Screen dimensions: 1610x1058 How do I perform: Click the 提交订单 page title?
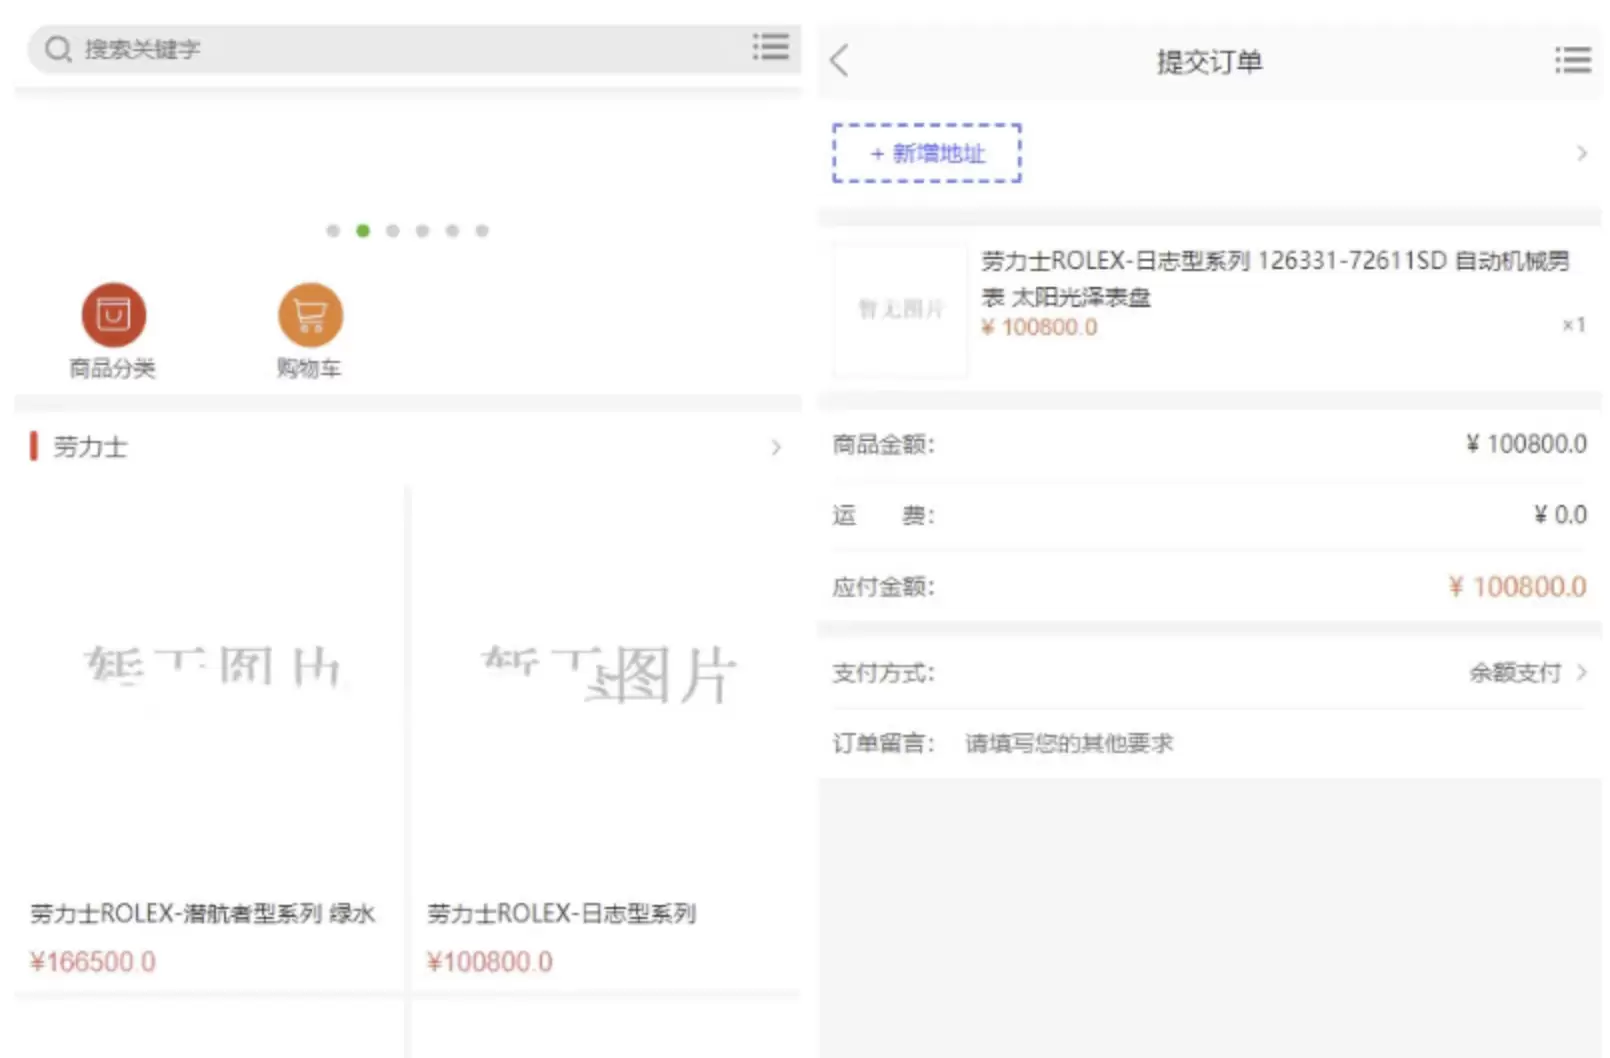1210,61
